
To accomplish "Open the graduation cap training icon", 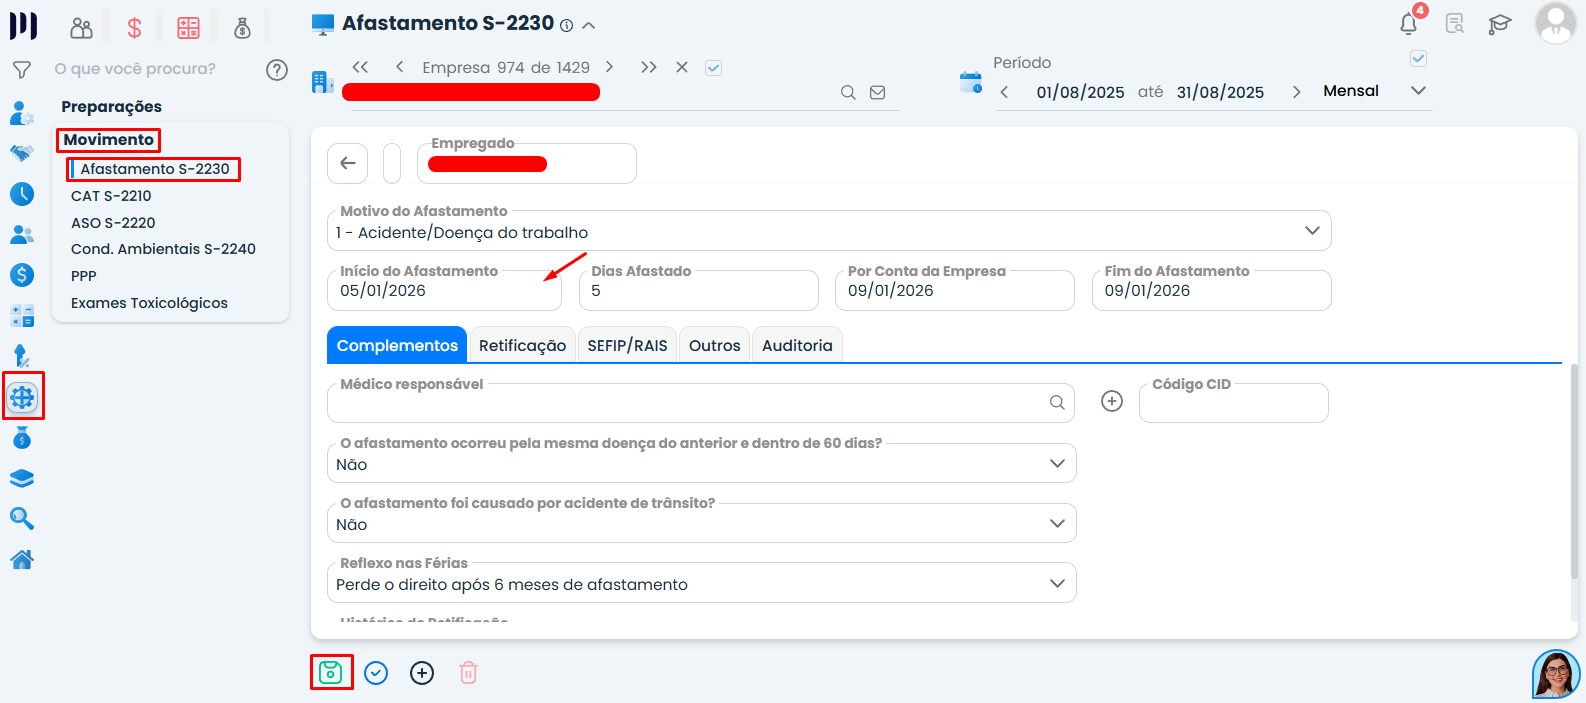I will pos(1500,24).
